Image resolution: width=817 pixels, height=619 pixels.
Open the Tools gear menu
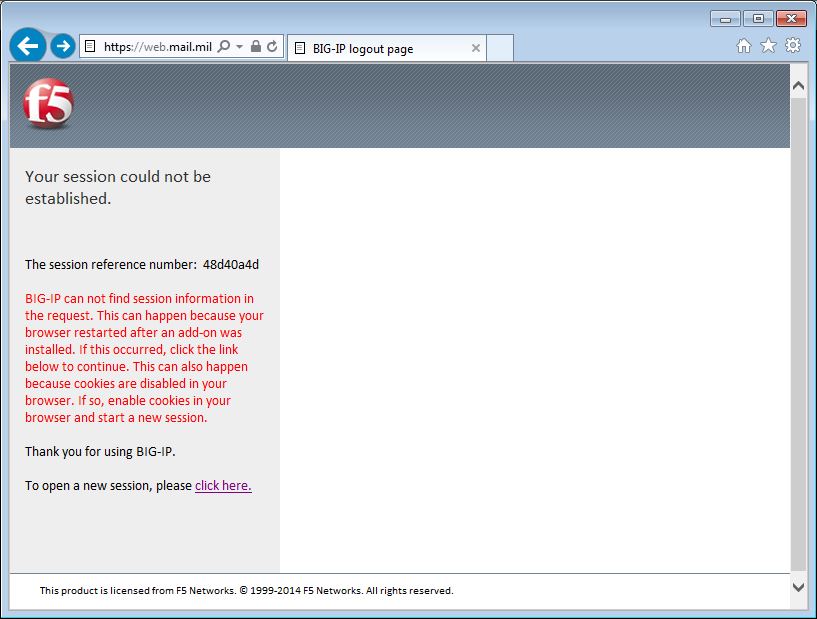(x=793, y=45)
